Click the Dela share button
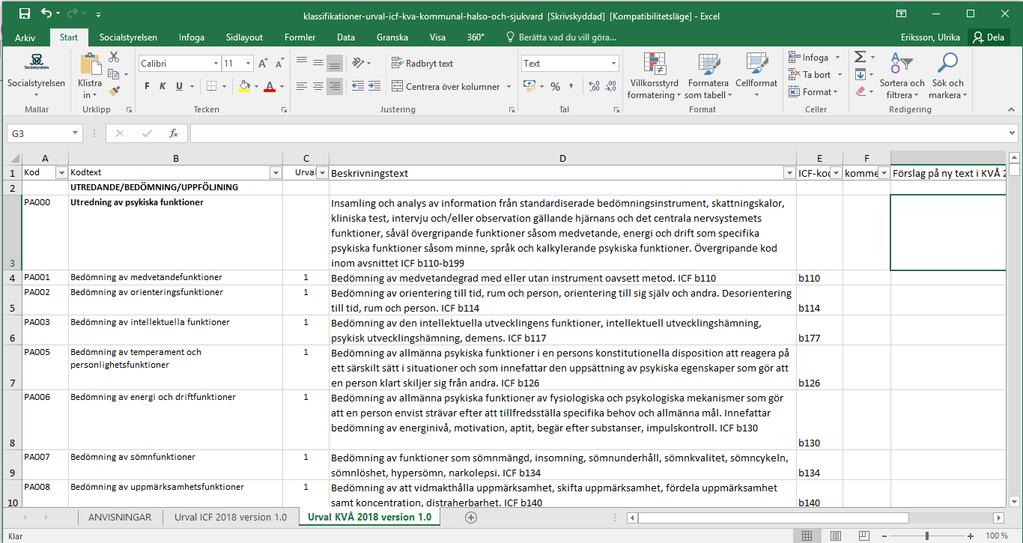1023x543 pixels. [989, 37]
